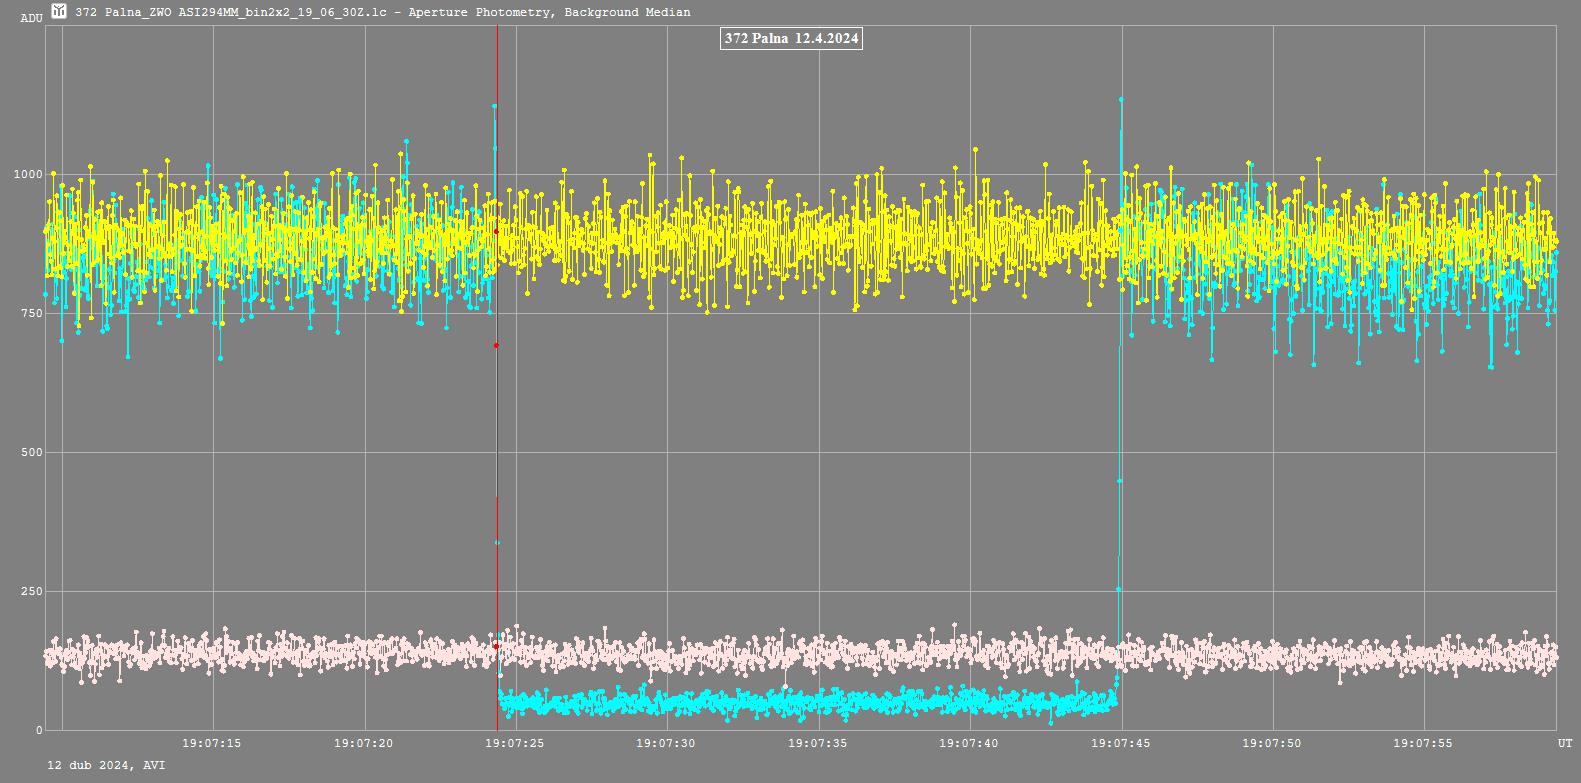Click the 19:07:20 time axis label
1581x783 pixels.
364,743
